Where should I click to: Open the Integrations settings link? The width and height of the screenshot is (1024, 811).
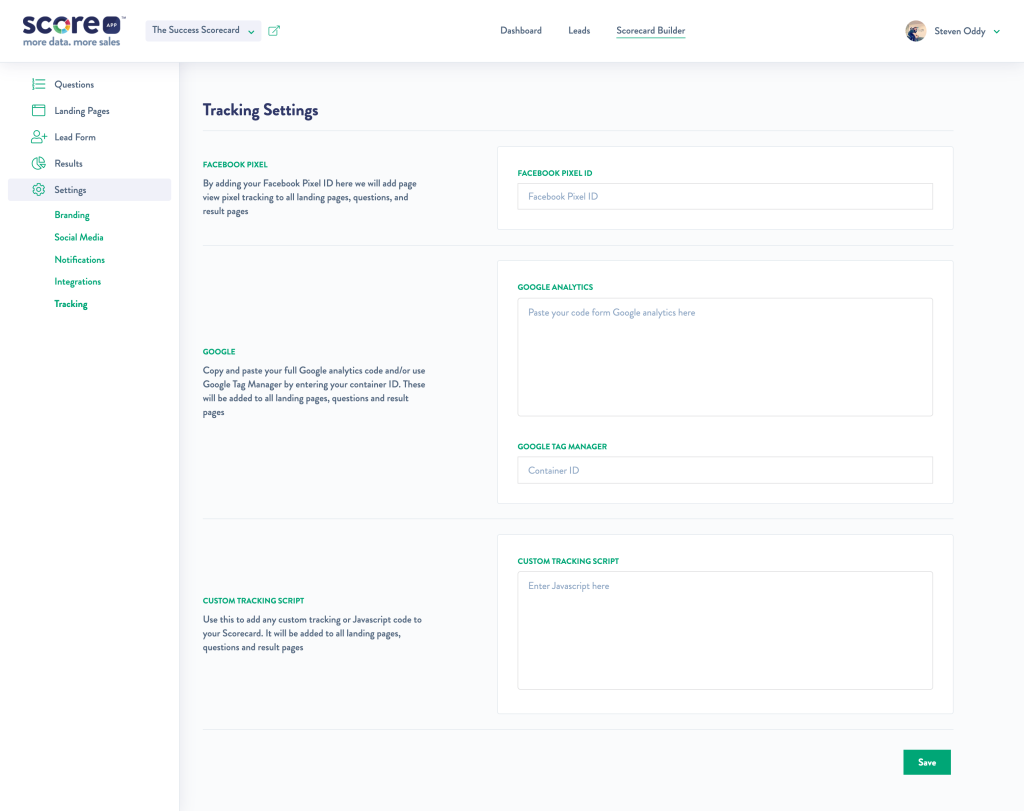(77, 281)
